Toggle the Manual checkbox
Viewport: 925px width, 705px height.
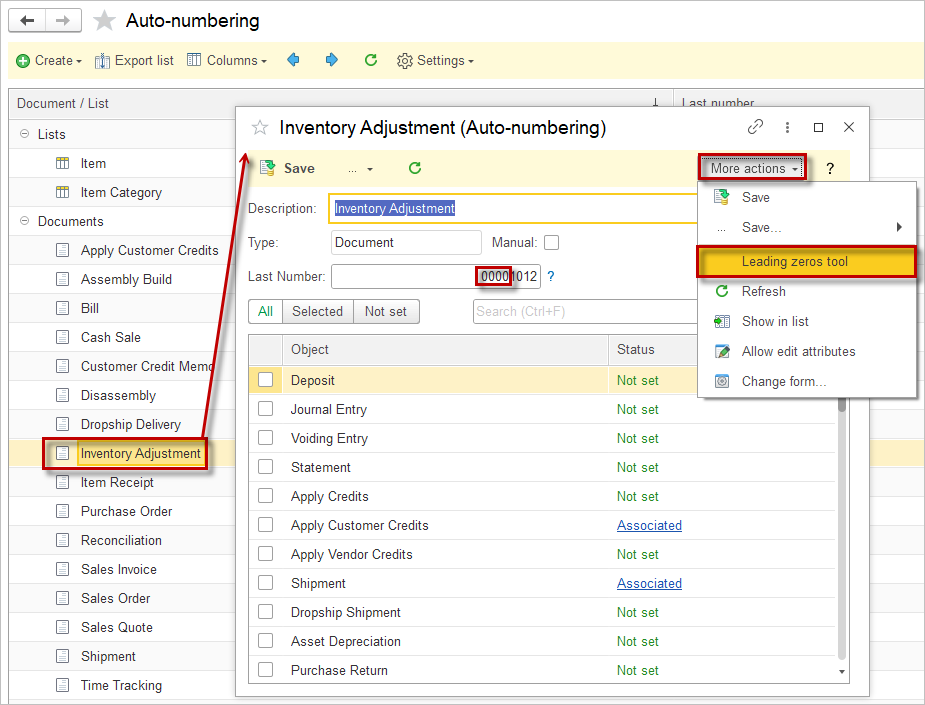pyautogui.click(x=551, y=242)
